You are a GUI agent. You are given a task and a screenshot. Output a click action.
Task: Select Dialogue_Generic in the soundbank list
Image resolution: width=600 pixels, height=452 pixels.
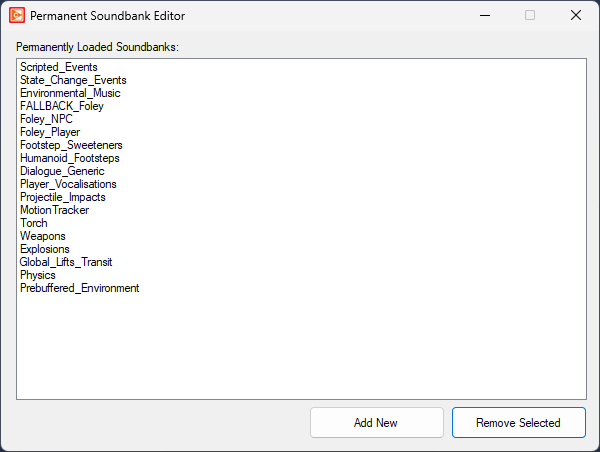coord(62,171)
